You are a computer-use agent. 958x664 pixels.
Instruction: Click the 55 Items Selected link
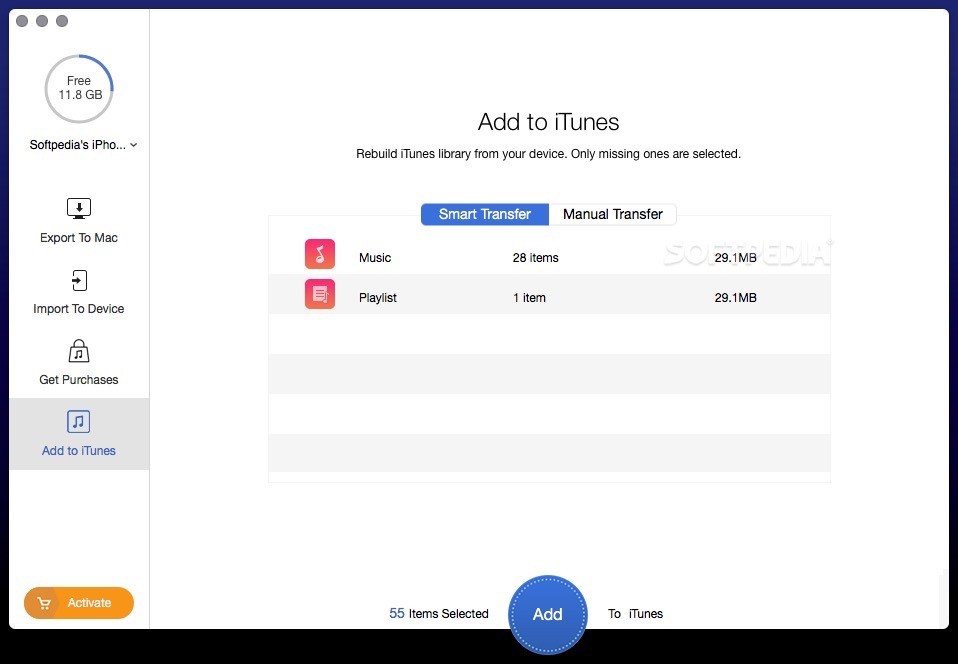(x=438, y=613)
